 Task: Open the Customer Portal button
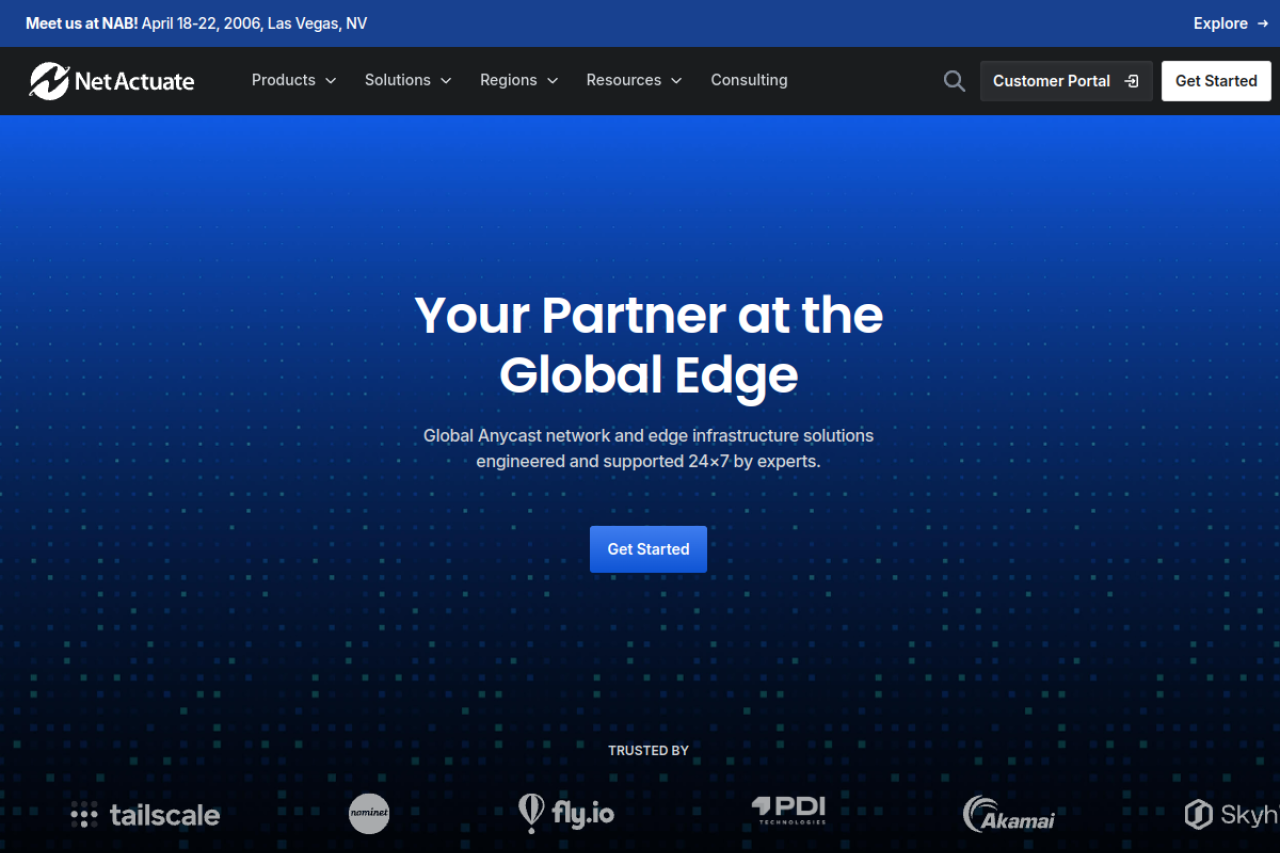coord(1052,81)
